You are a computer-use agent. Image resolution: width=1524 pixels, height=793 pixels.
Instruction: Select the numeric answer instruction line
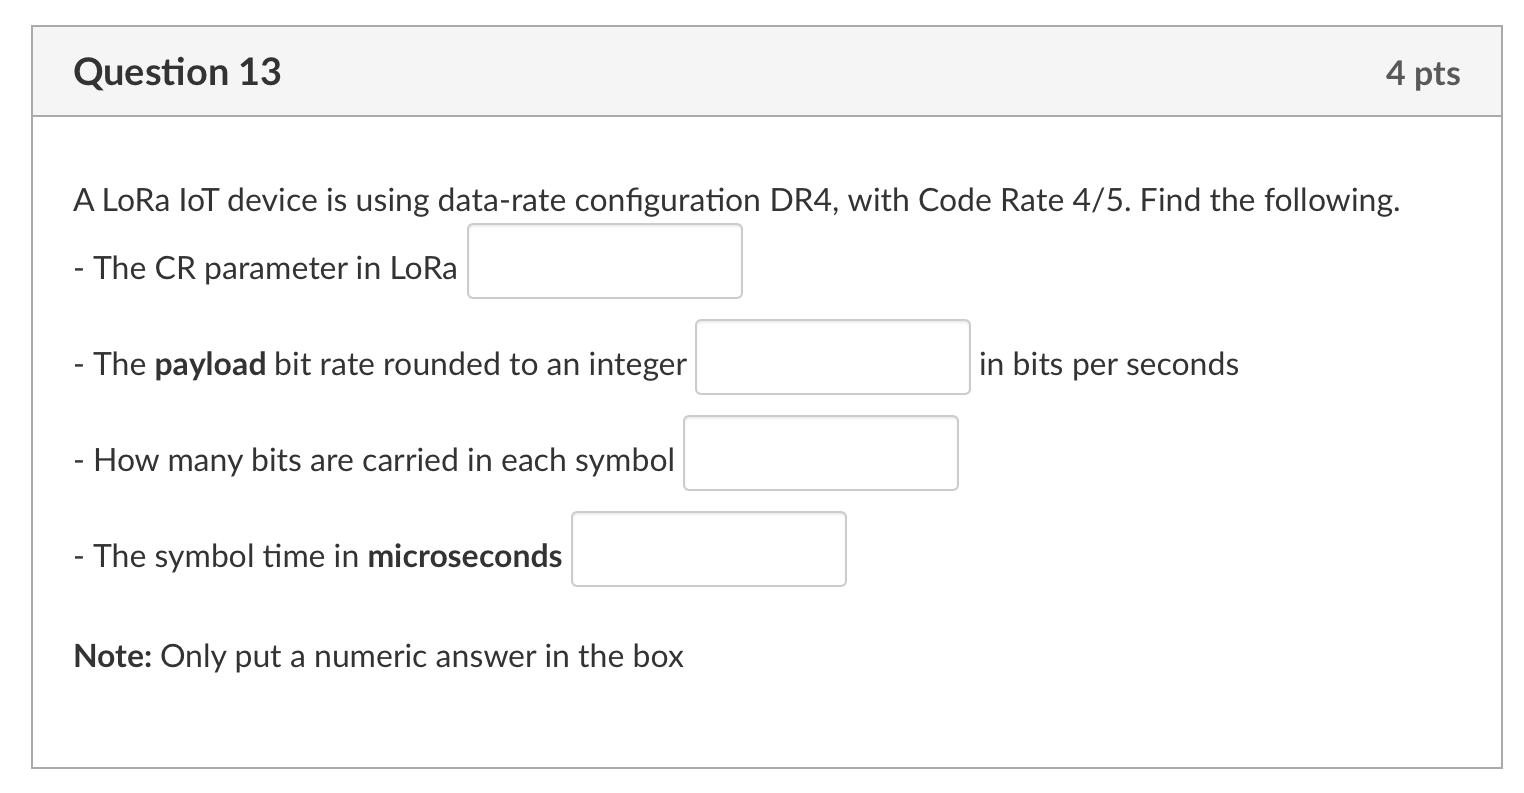[x=377, y=656]
